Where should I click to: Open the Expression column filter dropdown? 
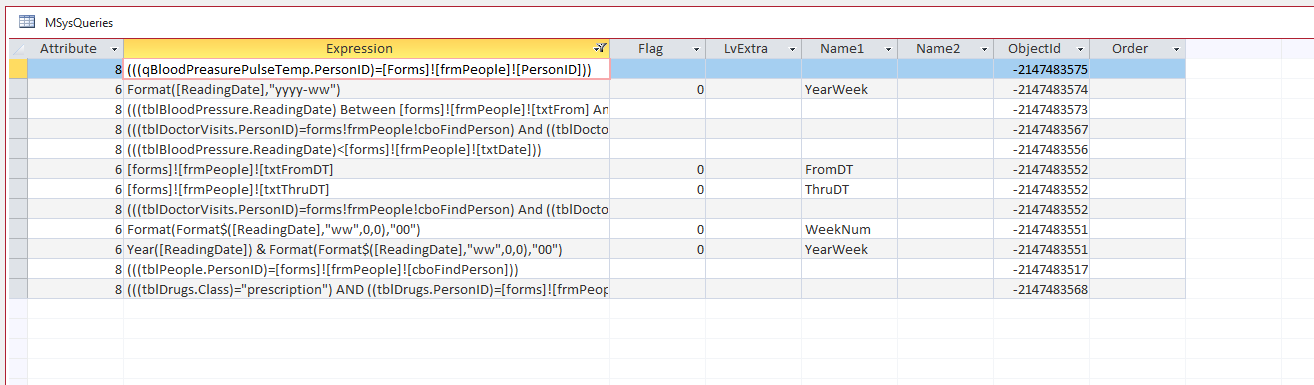pyautogui.click(x=599, y=49)
